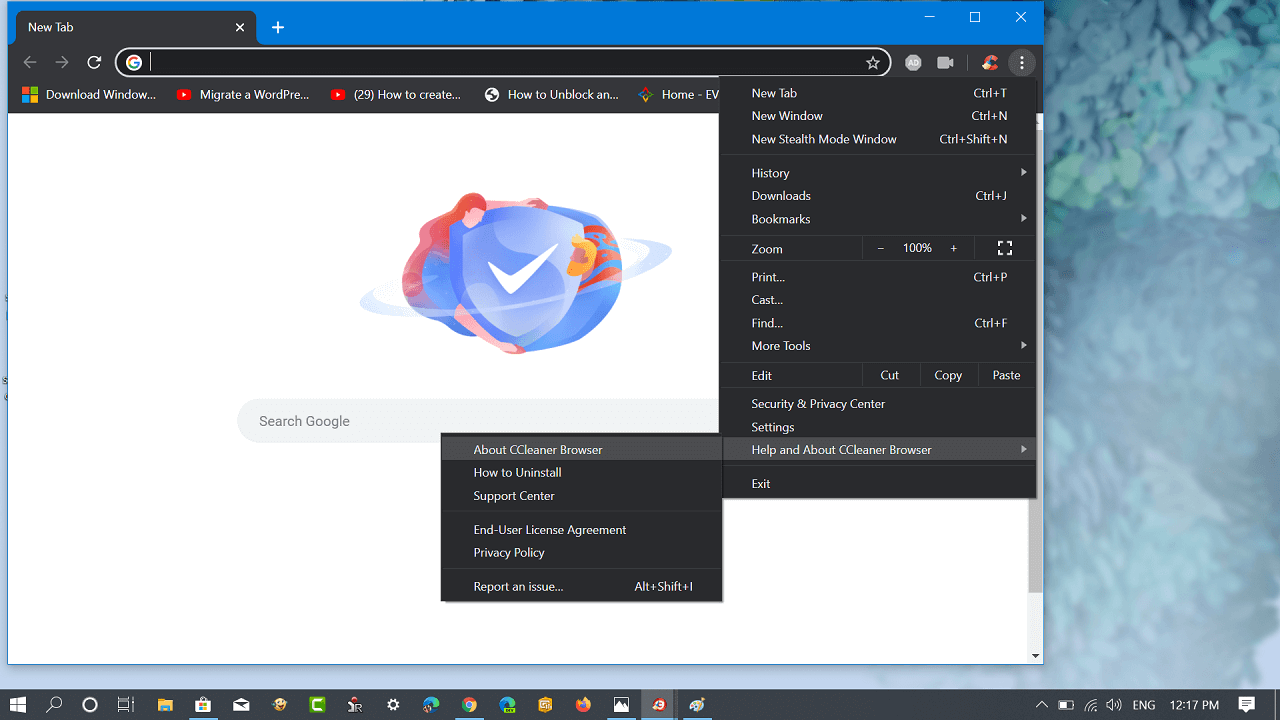This screenshot has height=720, width=1280.
Task: Open notification center icon
Action: [x=1247, y=705]
